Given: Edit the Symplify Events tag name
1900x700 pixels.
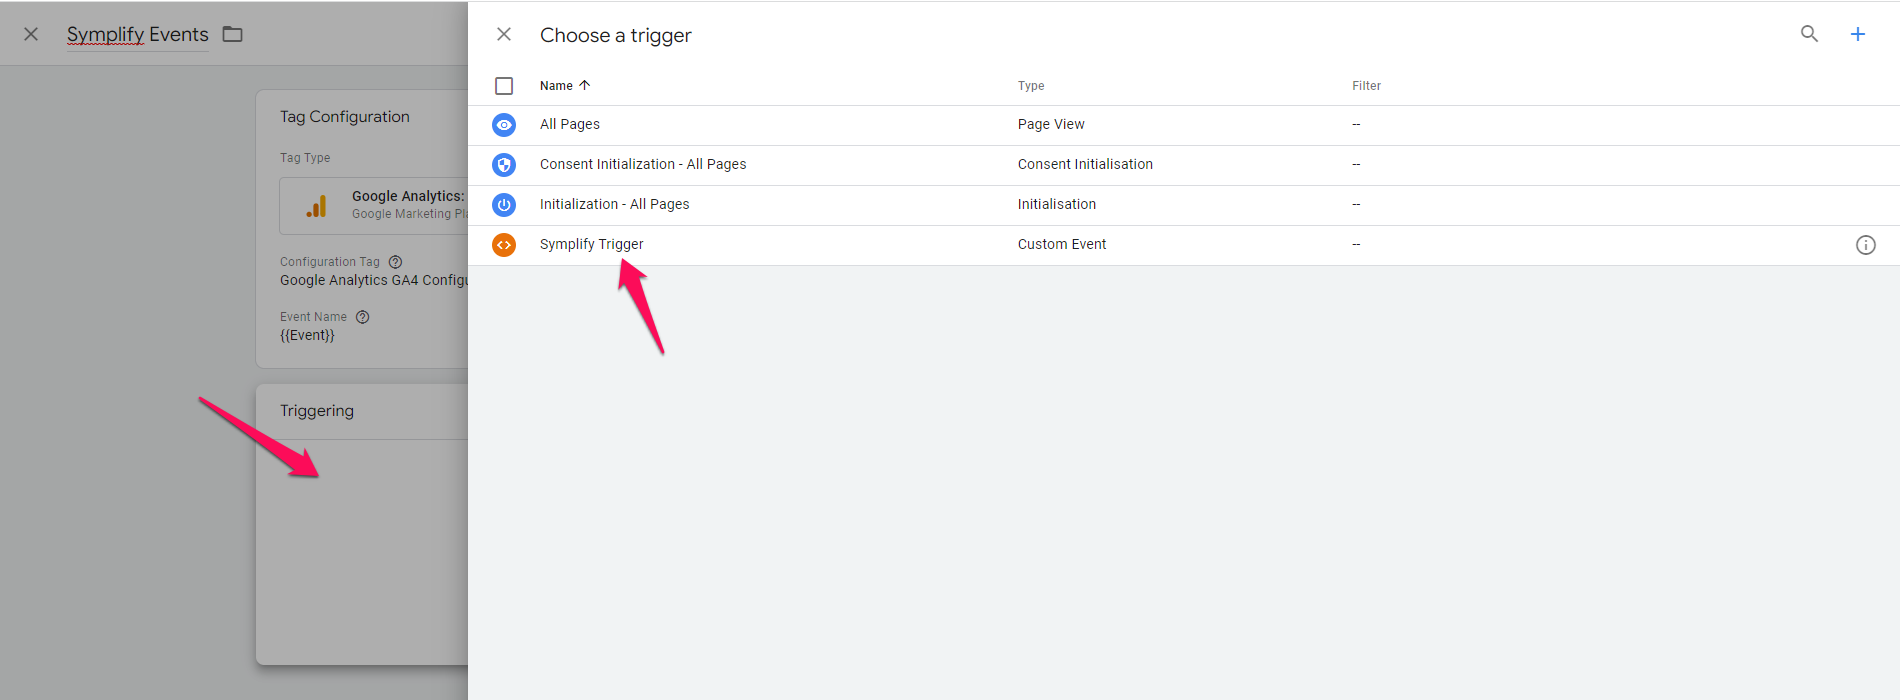Looking at the screenshot, I should pos(138,34).
